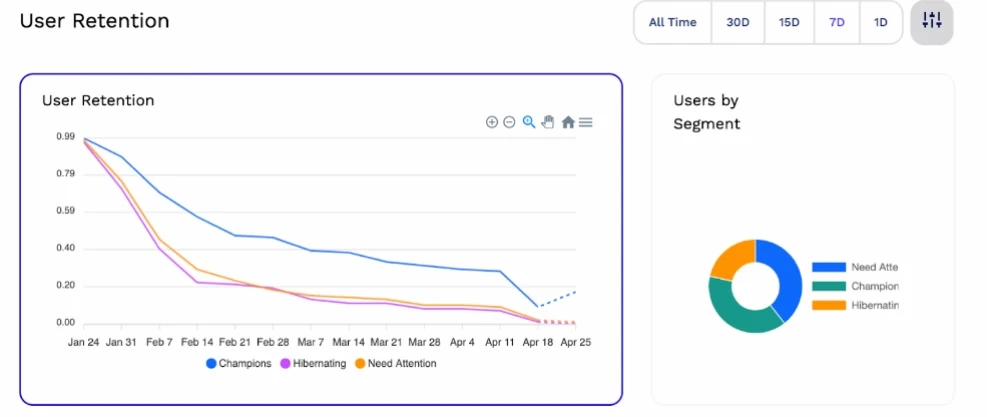The image size is (987, 417).
Task: Click the Mar 21 axis label
Action: [386, 343]
